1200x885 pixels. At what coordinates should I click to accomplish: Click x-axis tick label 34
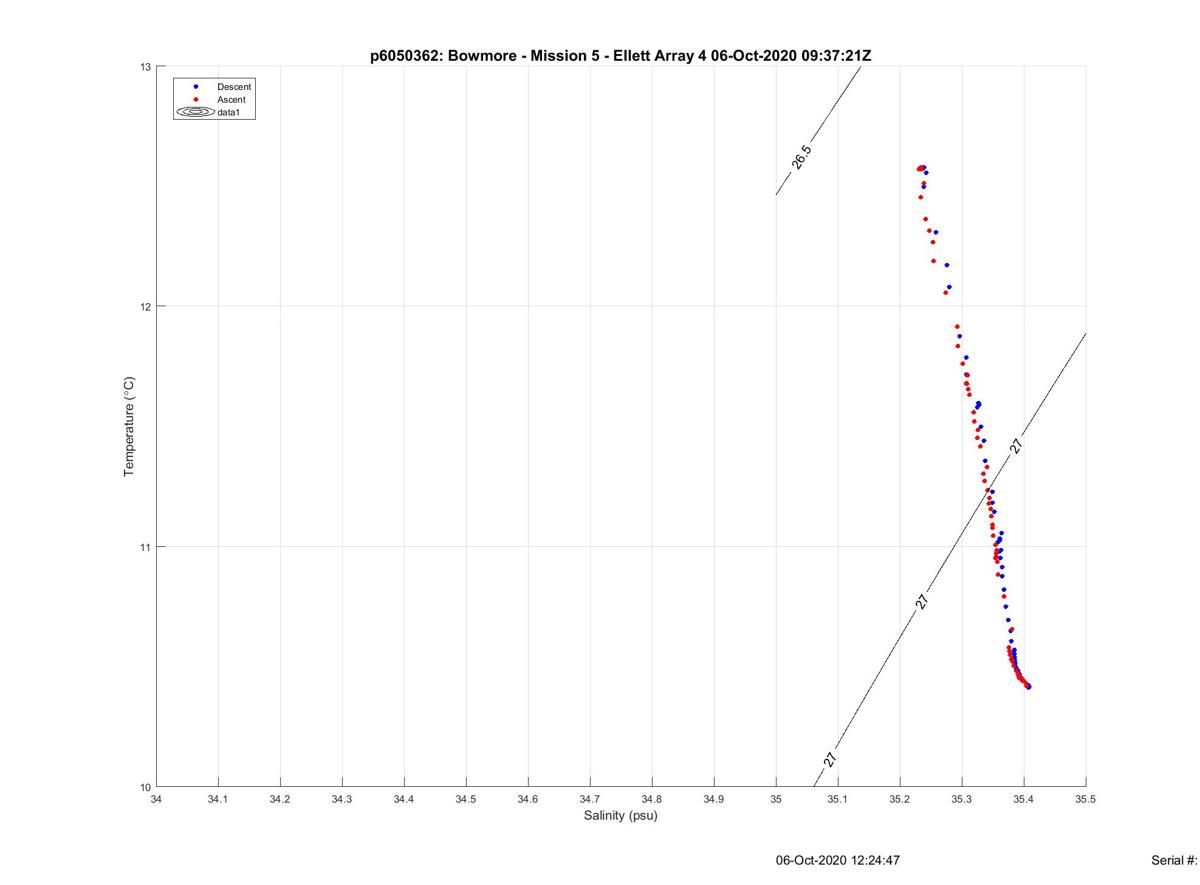(x=156, y=799)
